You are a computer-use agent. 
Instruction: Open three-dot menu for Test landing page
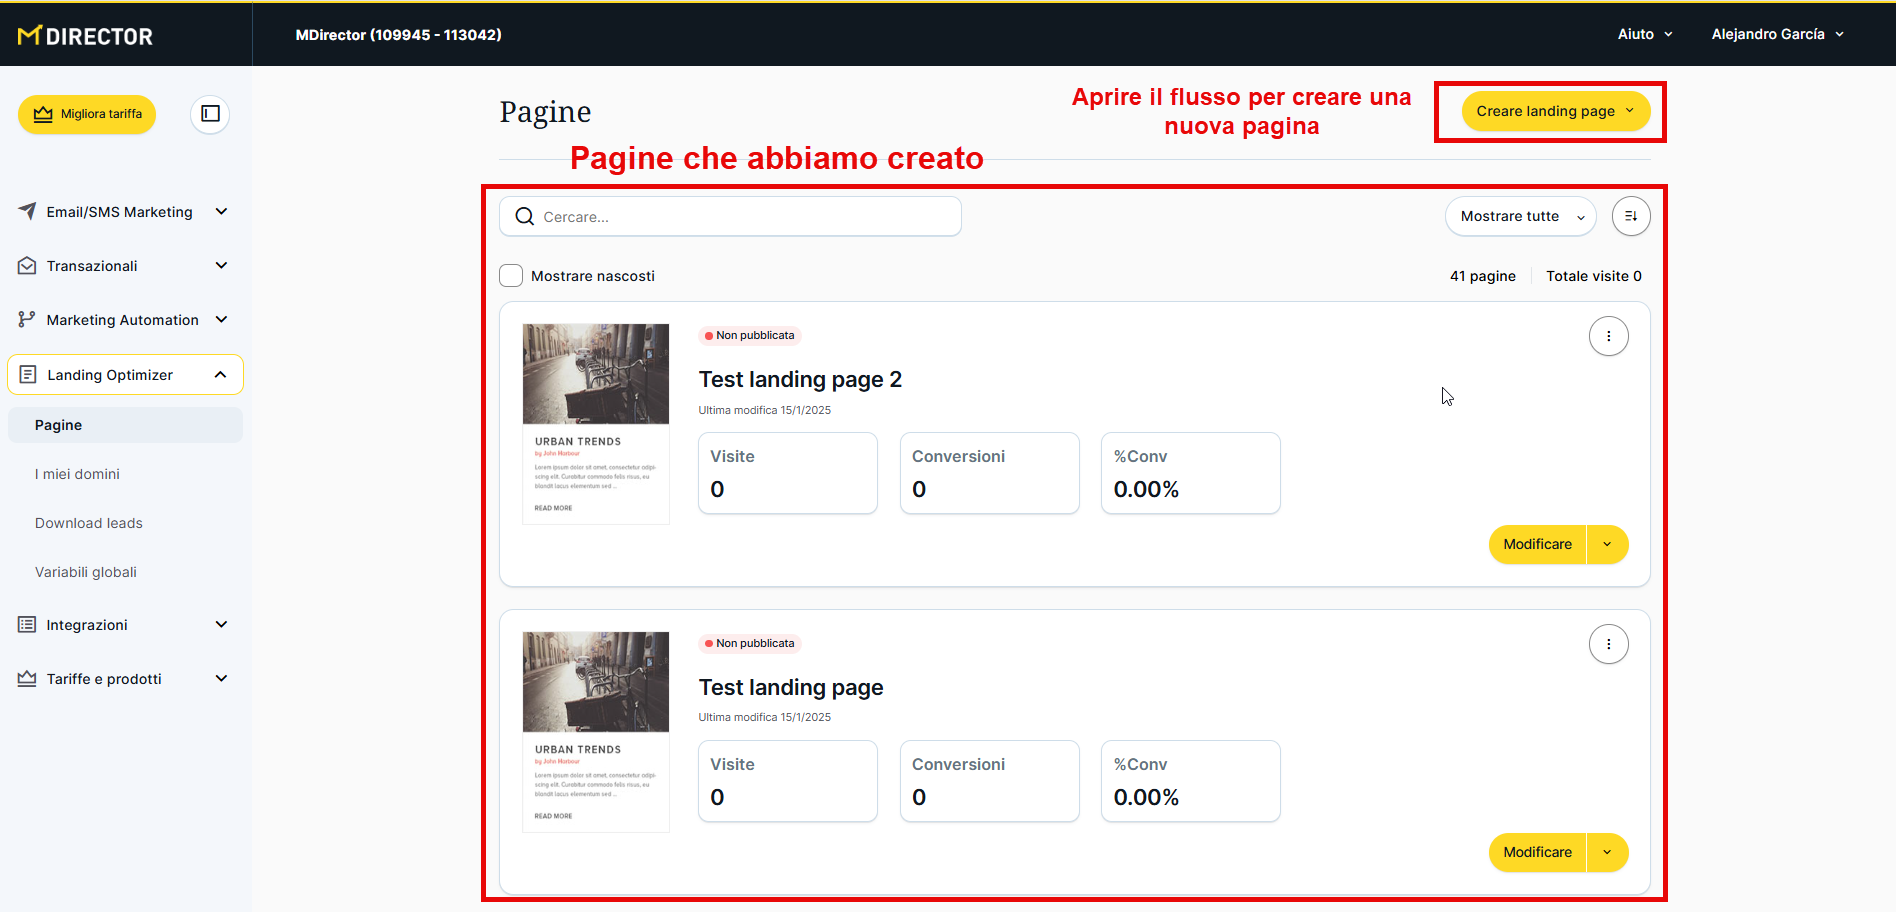click(x=1608, y=644)
